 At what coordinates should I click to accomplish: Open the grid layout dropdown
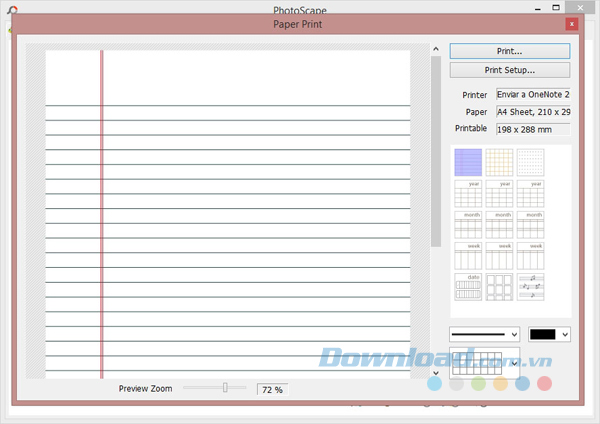coord(484,363)
